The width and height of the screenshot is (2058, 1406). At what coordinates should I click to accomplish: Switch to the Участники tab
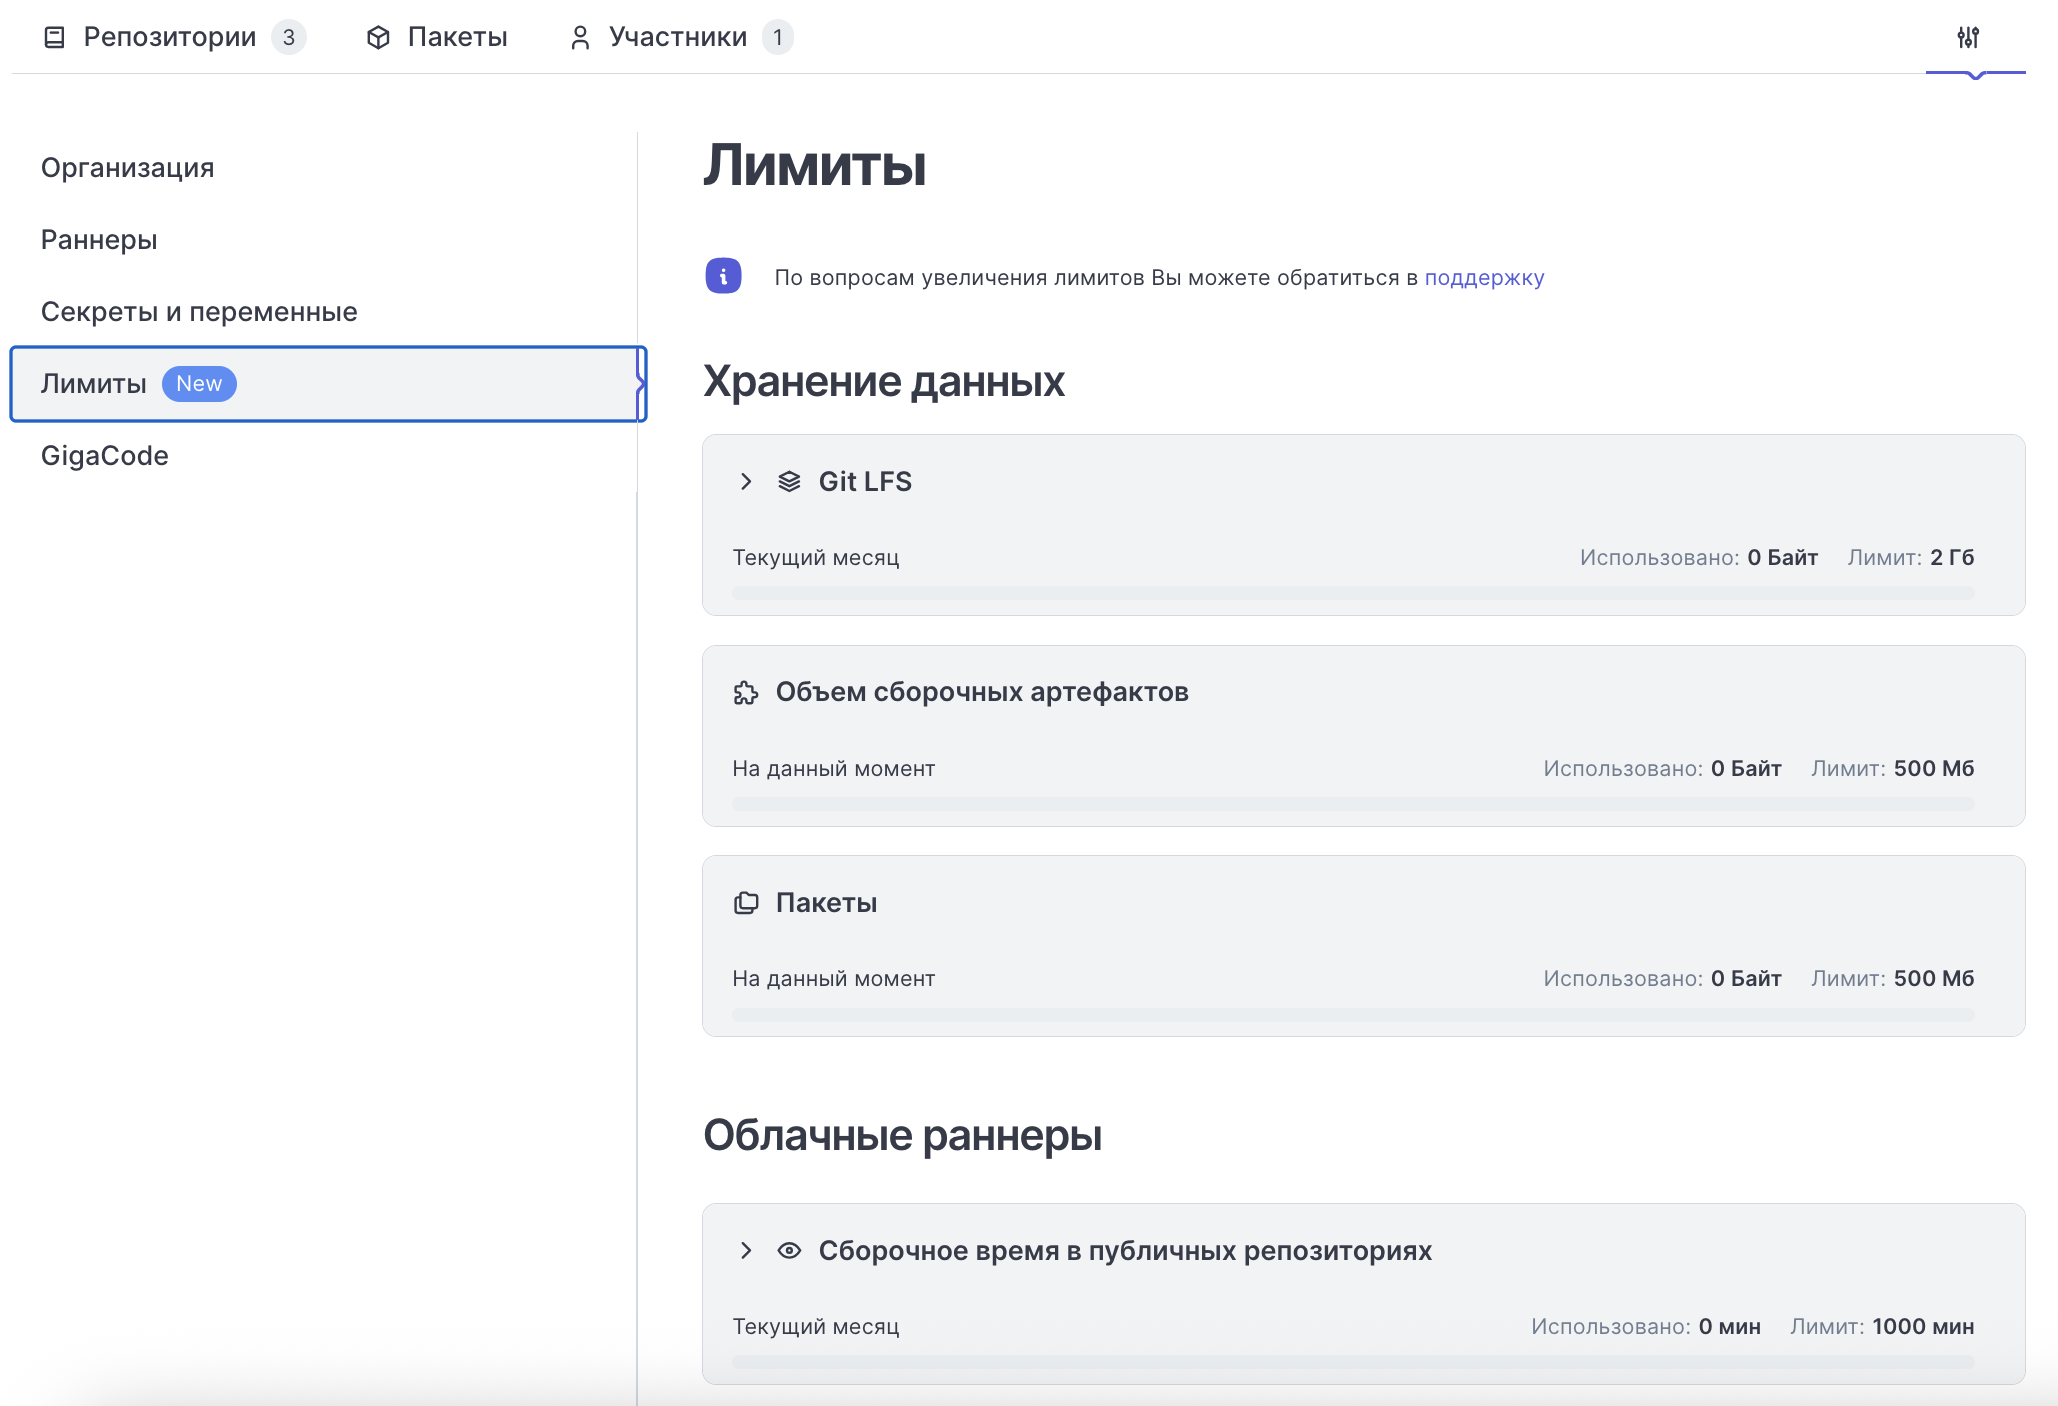pos(677,38)
